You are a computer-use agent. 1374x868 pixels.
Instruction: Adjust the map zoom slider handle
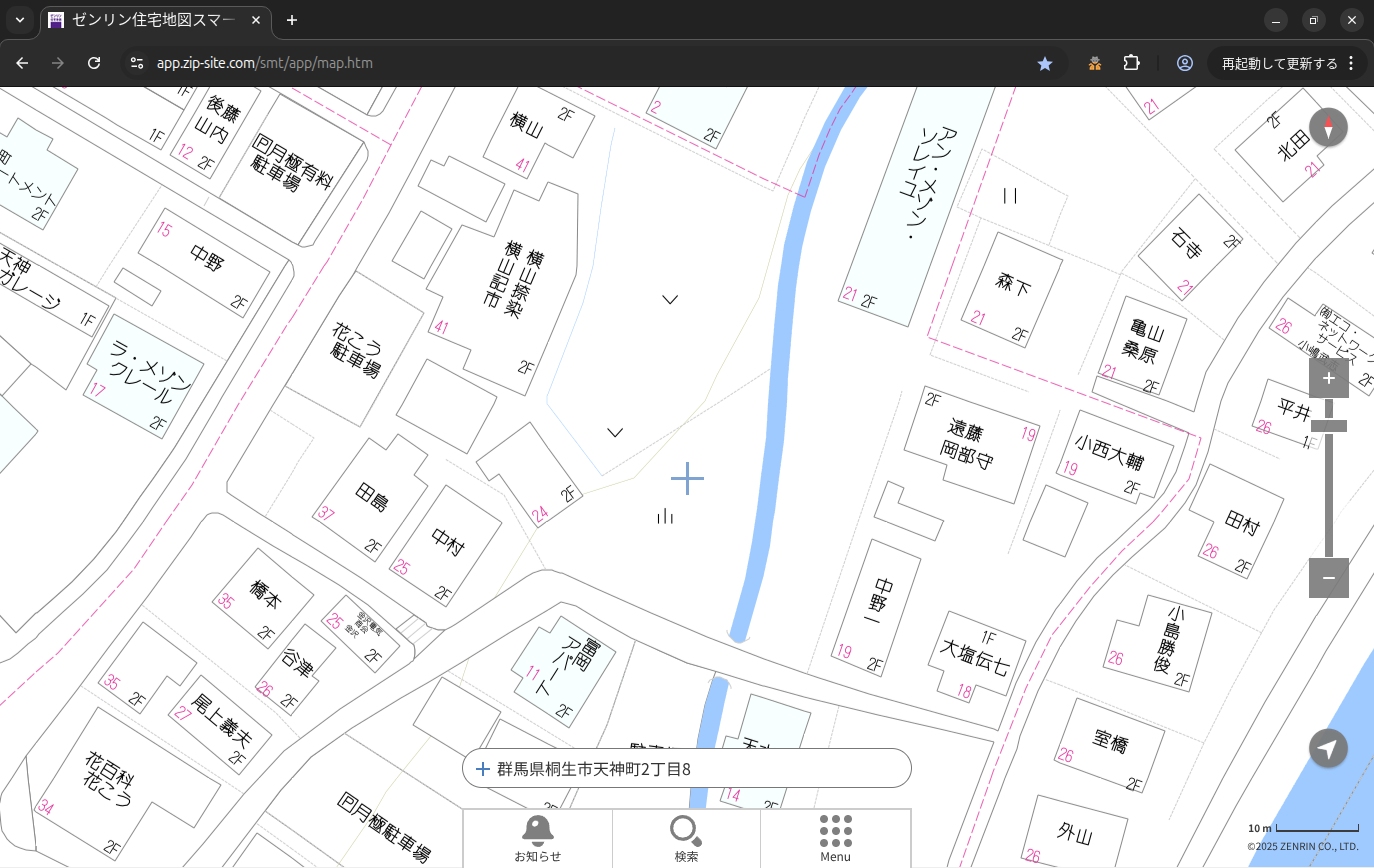tap(1328, 426)
